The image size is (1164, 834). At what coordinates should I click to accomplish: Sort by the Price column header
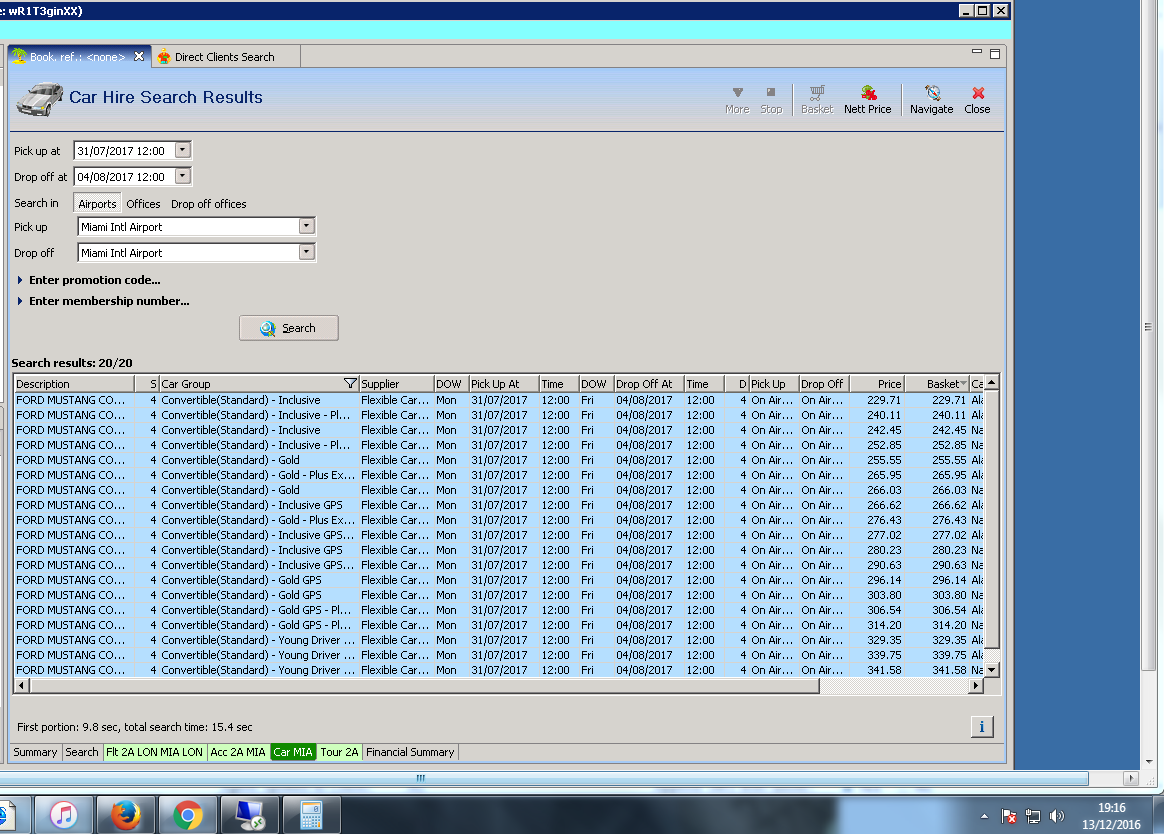tap(877, 383)
